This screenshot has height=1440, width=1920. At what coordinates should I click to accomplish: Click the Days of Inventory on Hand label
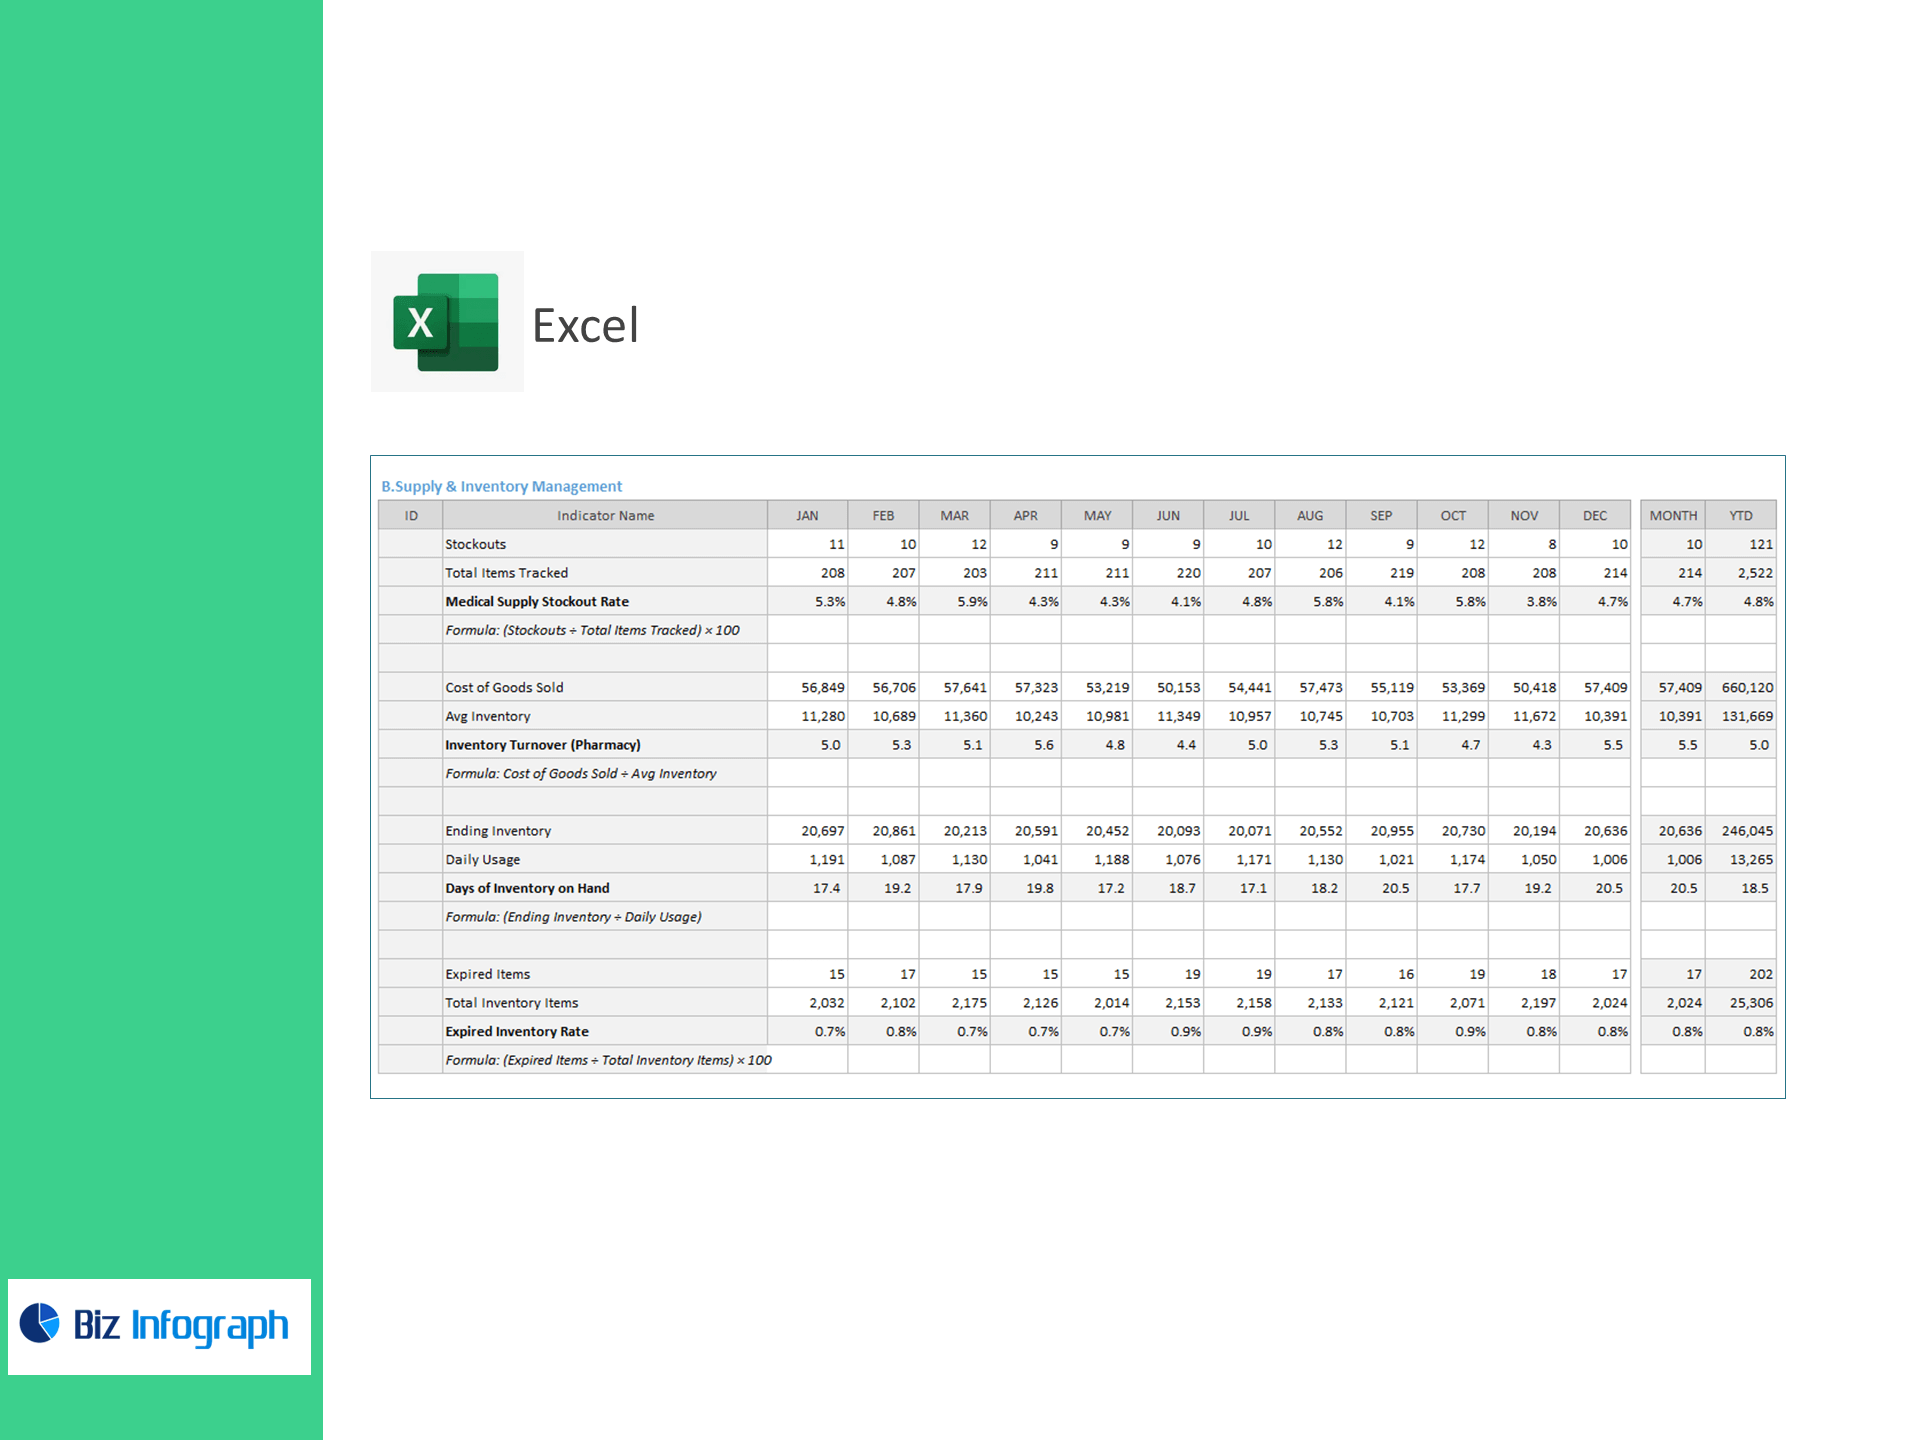pyautogui.click(x=527, y=888)
